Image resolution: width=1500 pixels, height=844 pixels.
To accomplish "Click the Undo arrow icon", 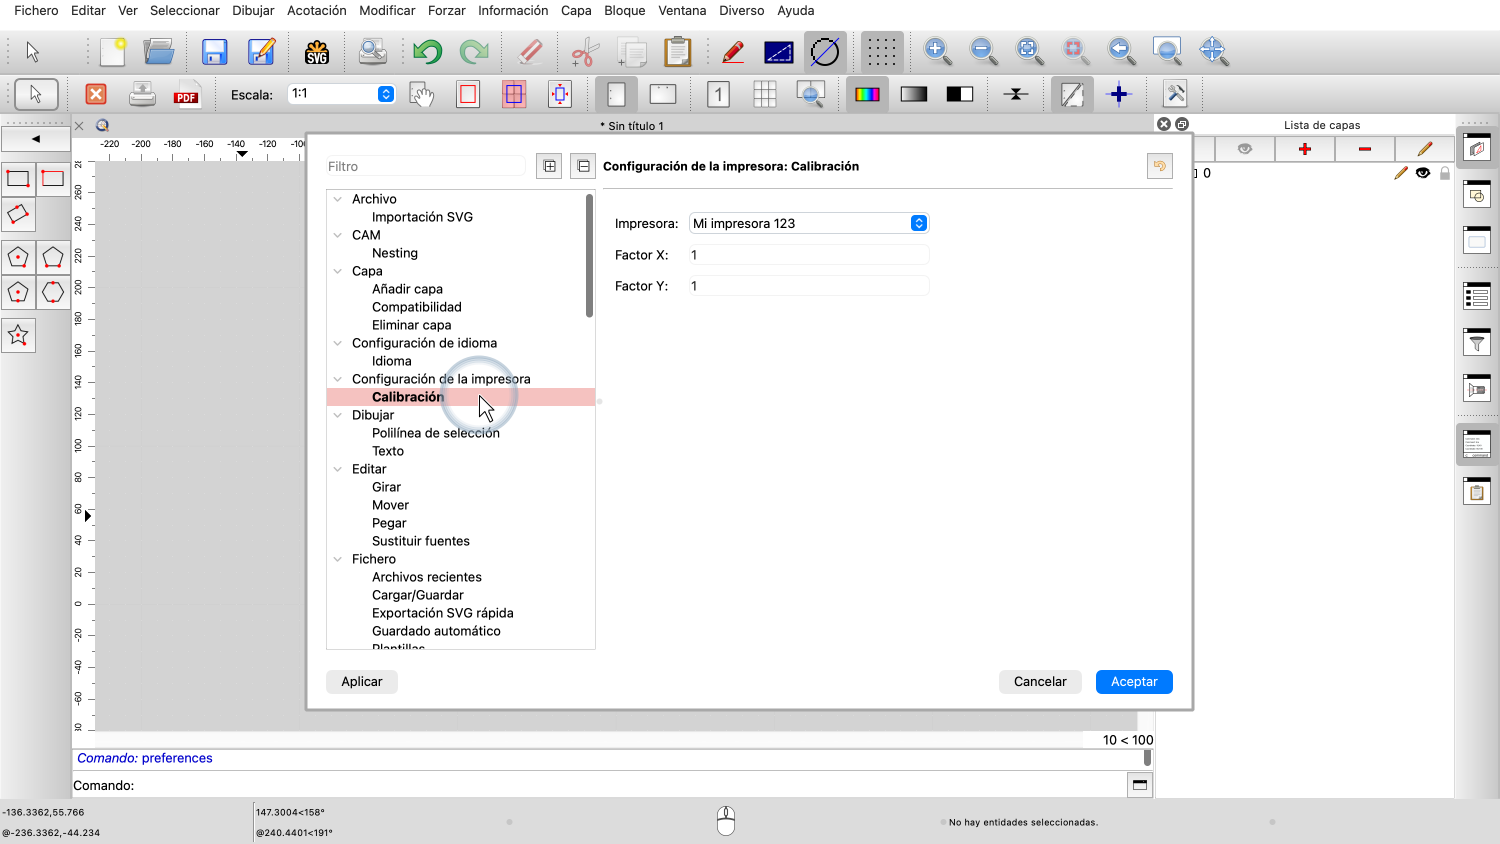I will click(x=427, y=52).
